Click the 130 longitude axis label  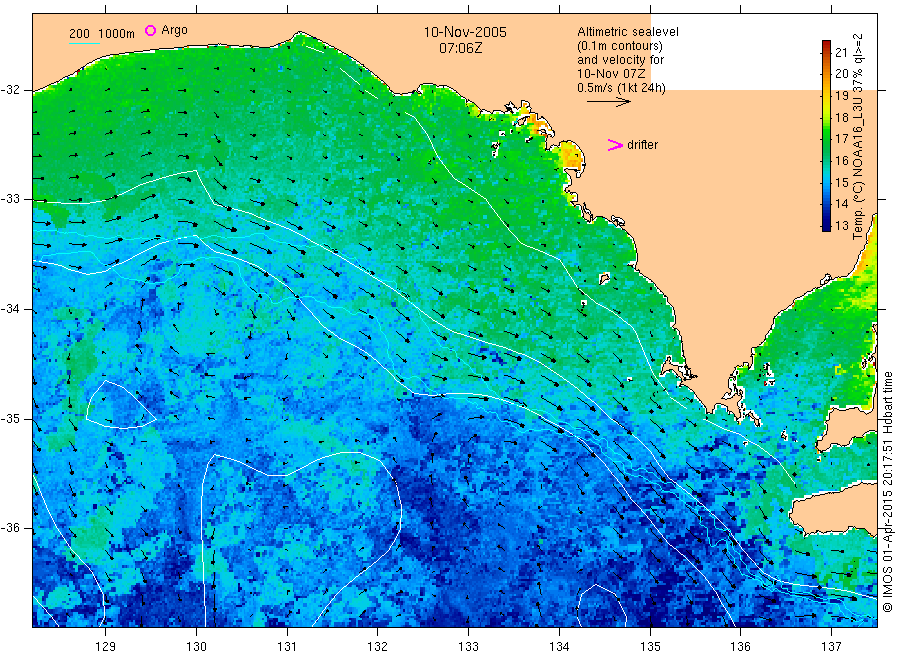click(x=196, y=647)
